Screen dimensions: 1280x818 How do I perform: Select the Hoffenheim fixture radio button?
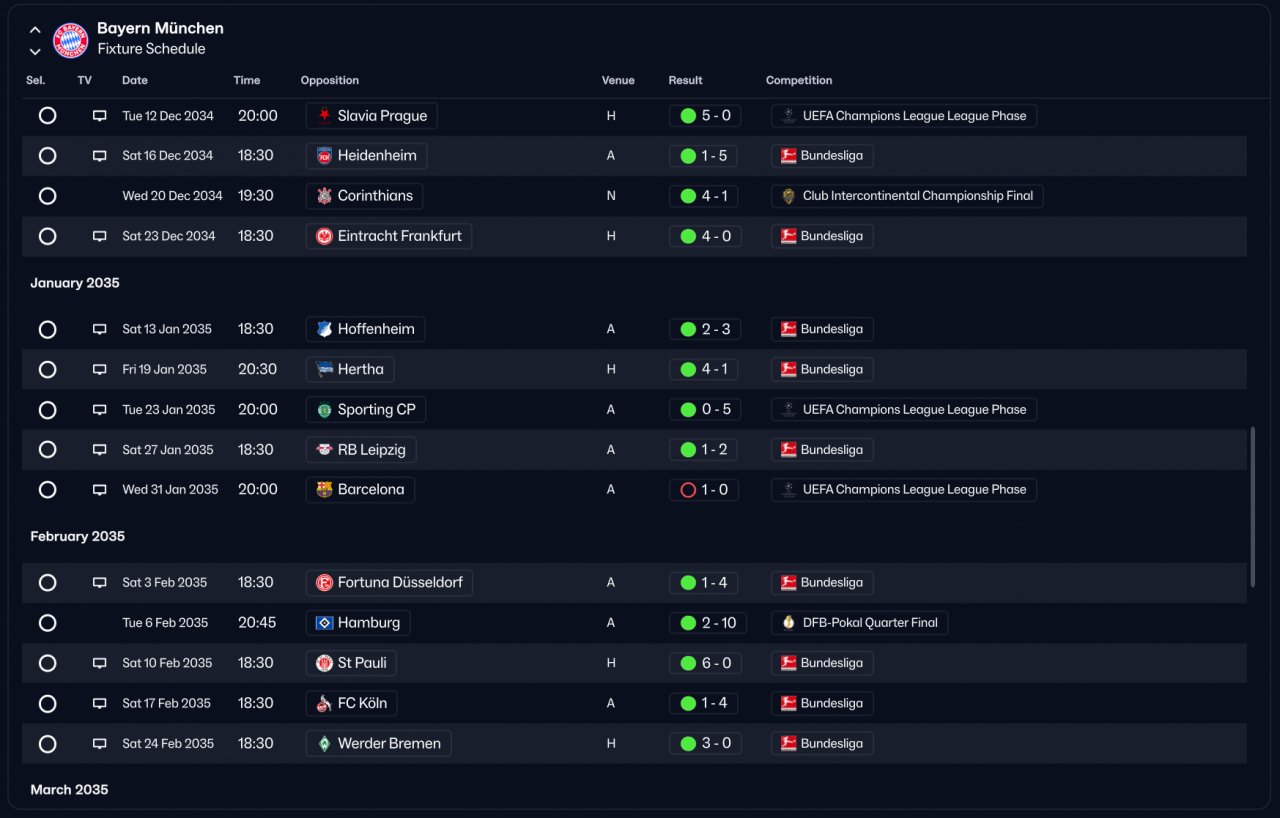[47, 329]
